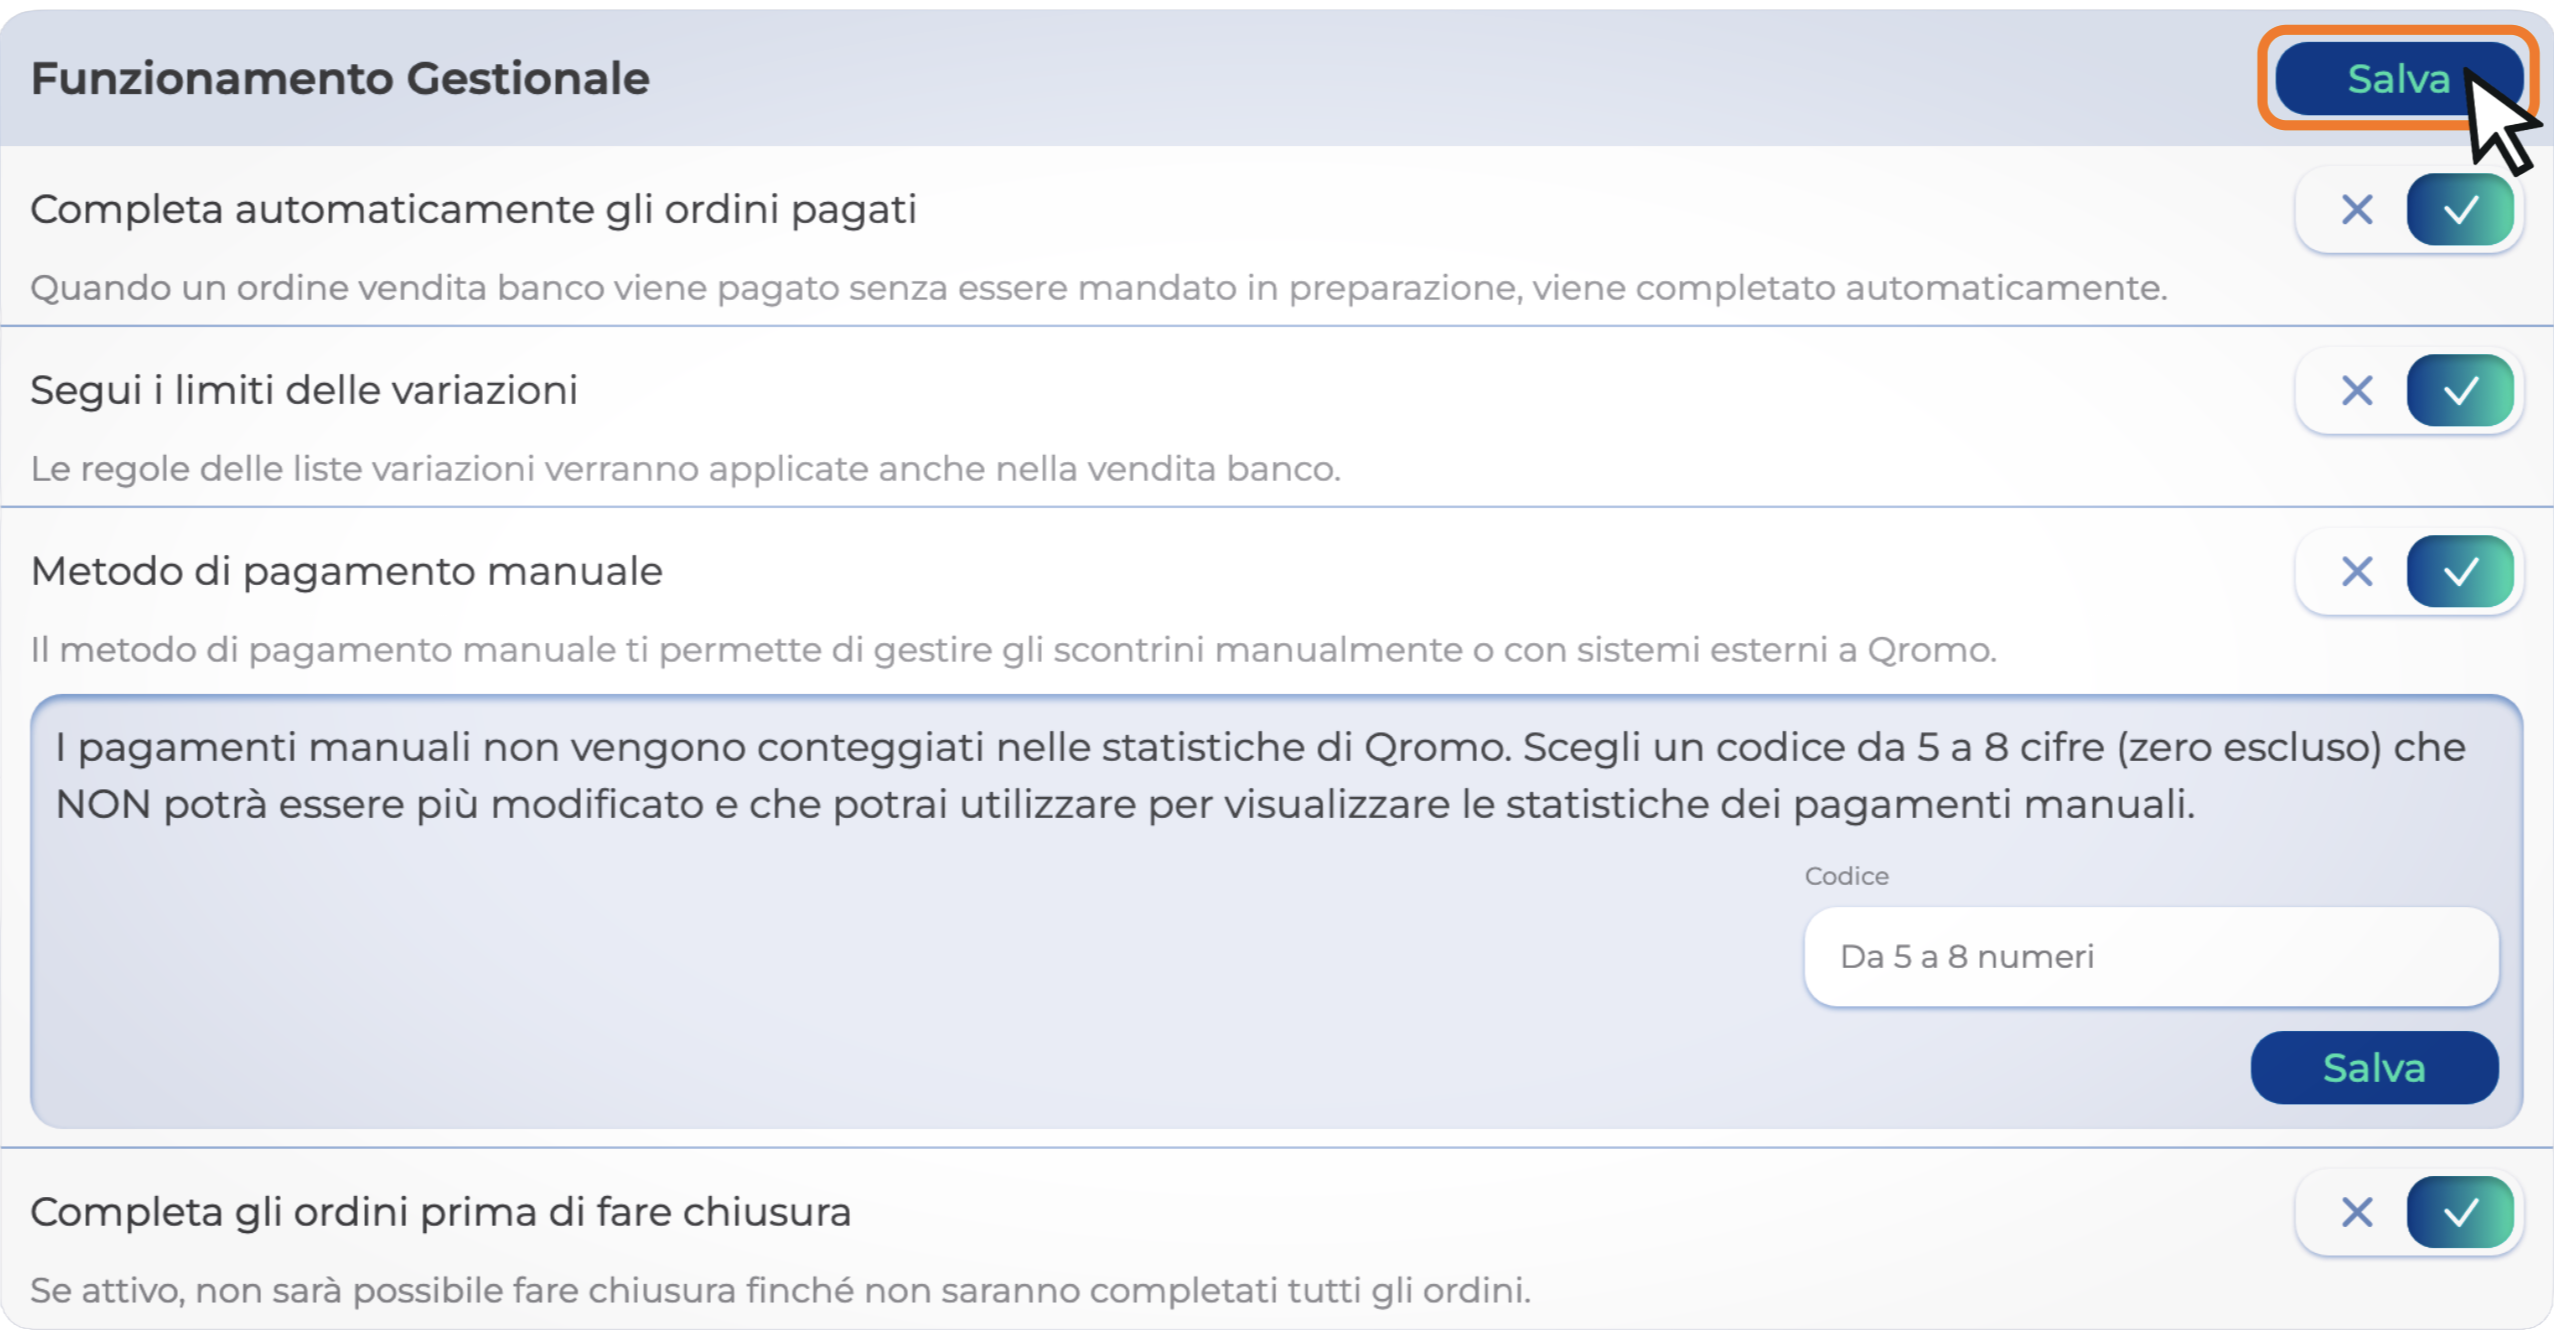Click the Metodo di pagamento manuale title
This screenshot has width=2554, height=1344.
(346, 572)
